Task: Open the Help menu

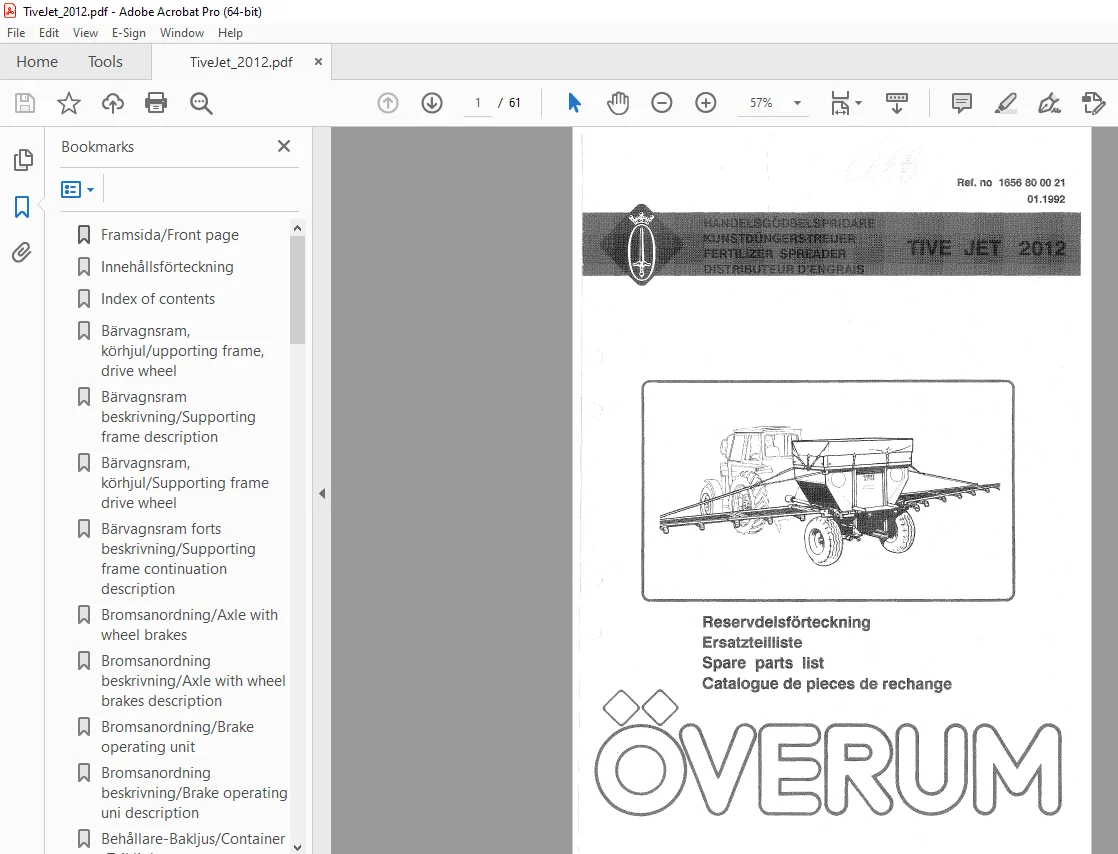Action: click(230, 33)
